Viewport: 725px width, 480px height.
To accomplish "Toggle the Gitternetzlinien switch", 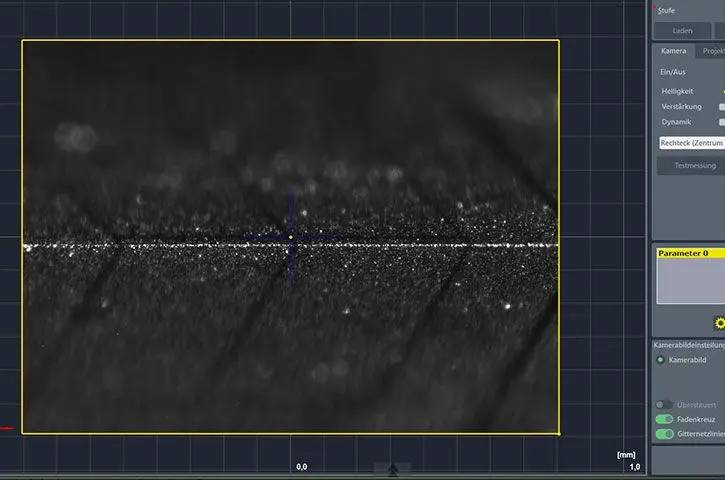I will [x=663, y=435].
